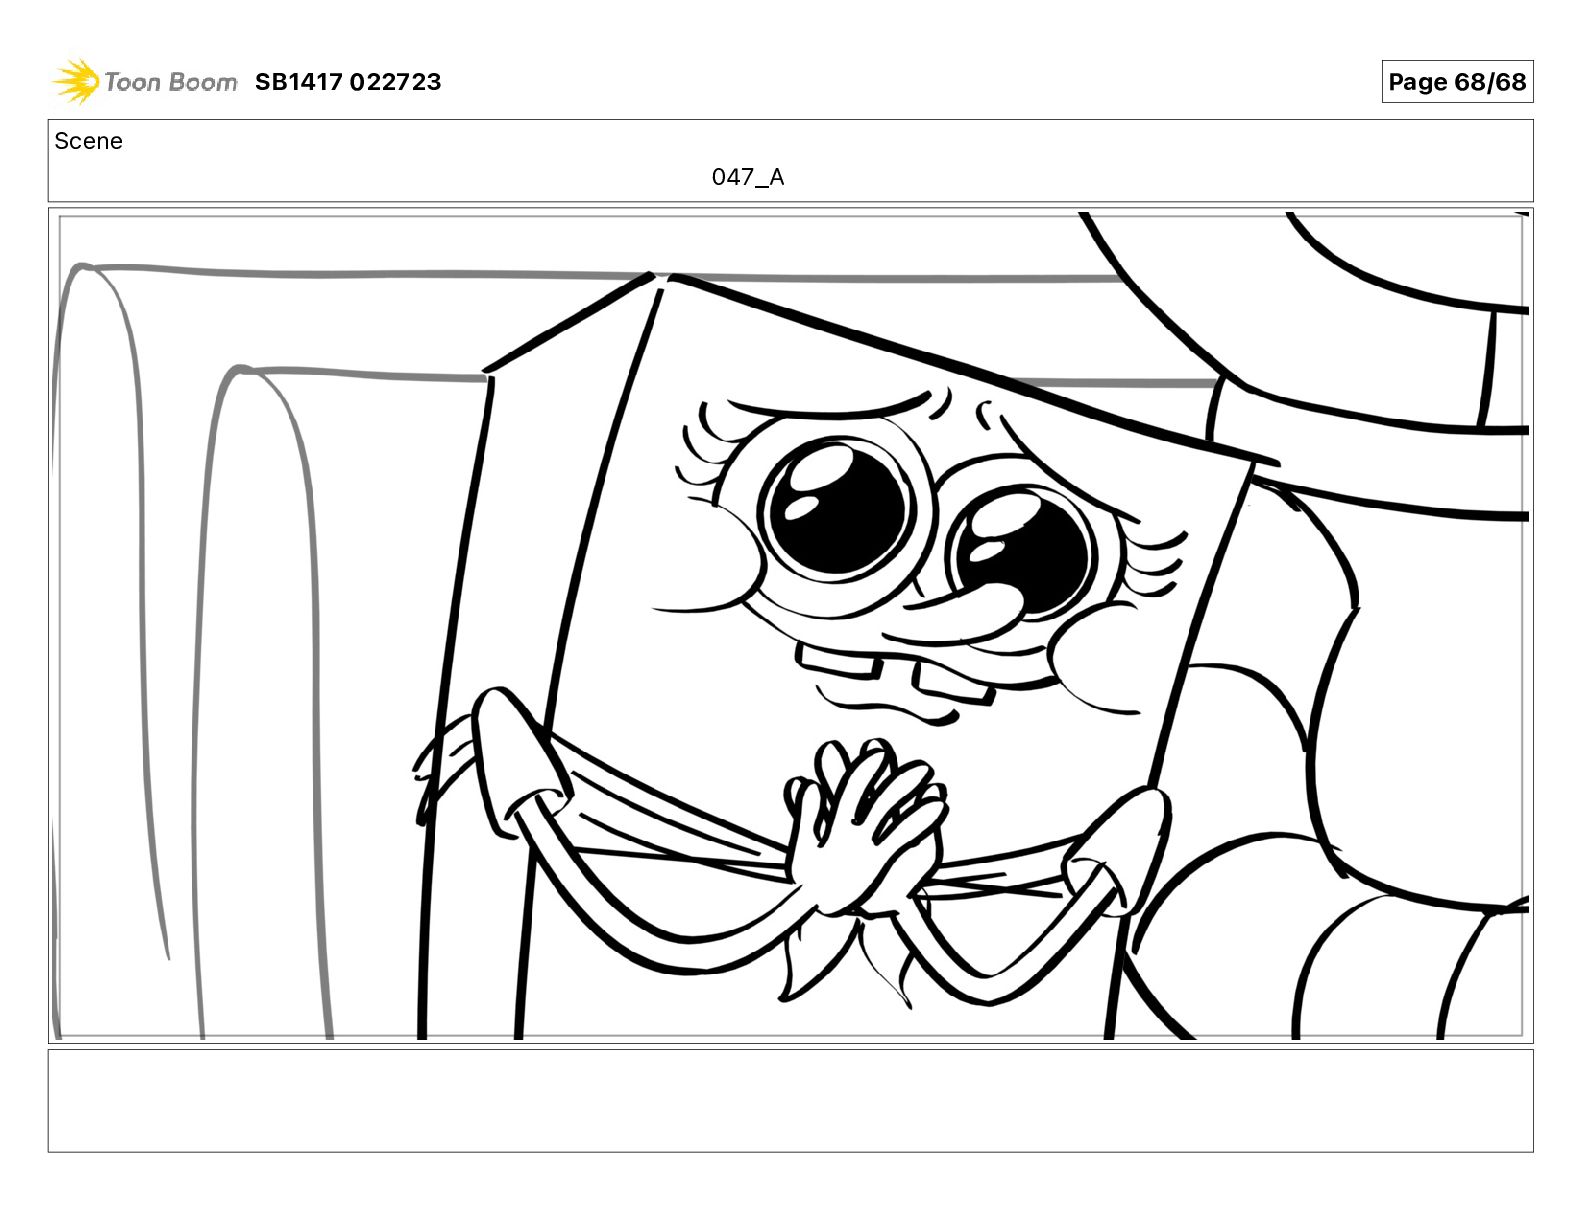Click the empty notes box below the panel
The image size is (1584, 1224).
coord(790,1100)
